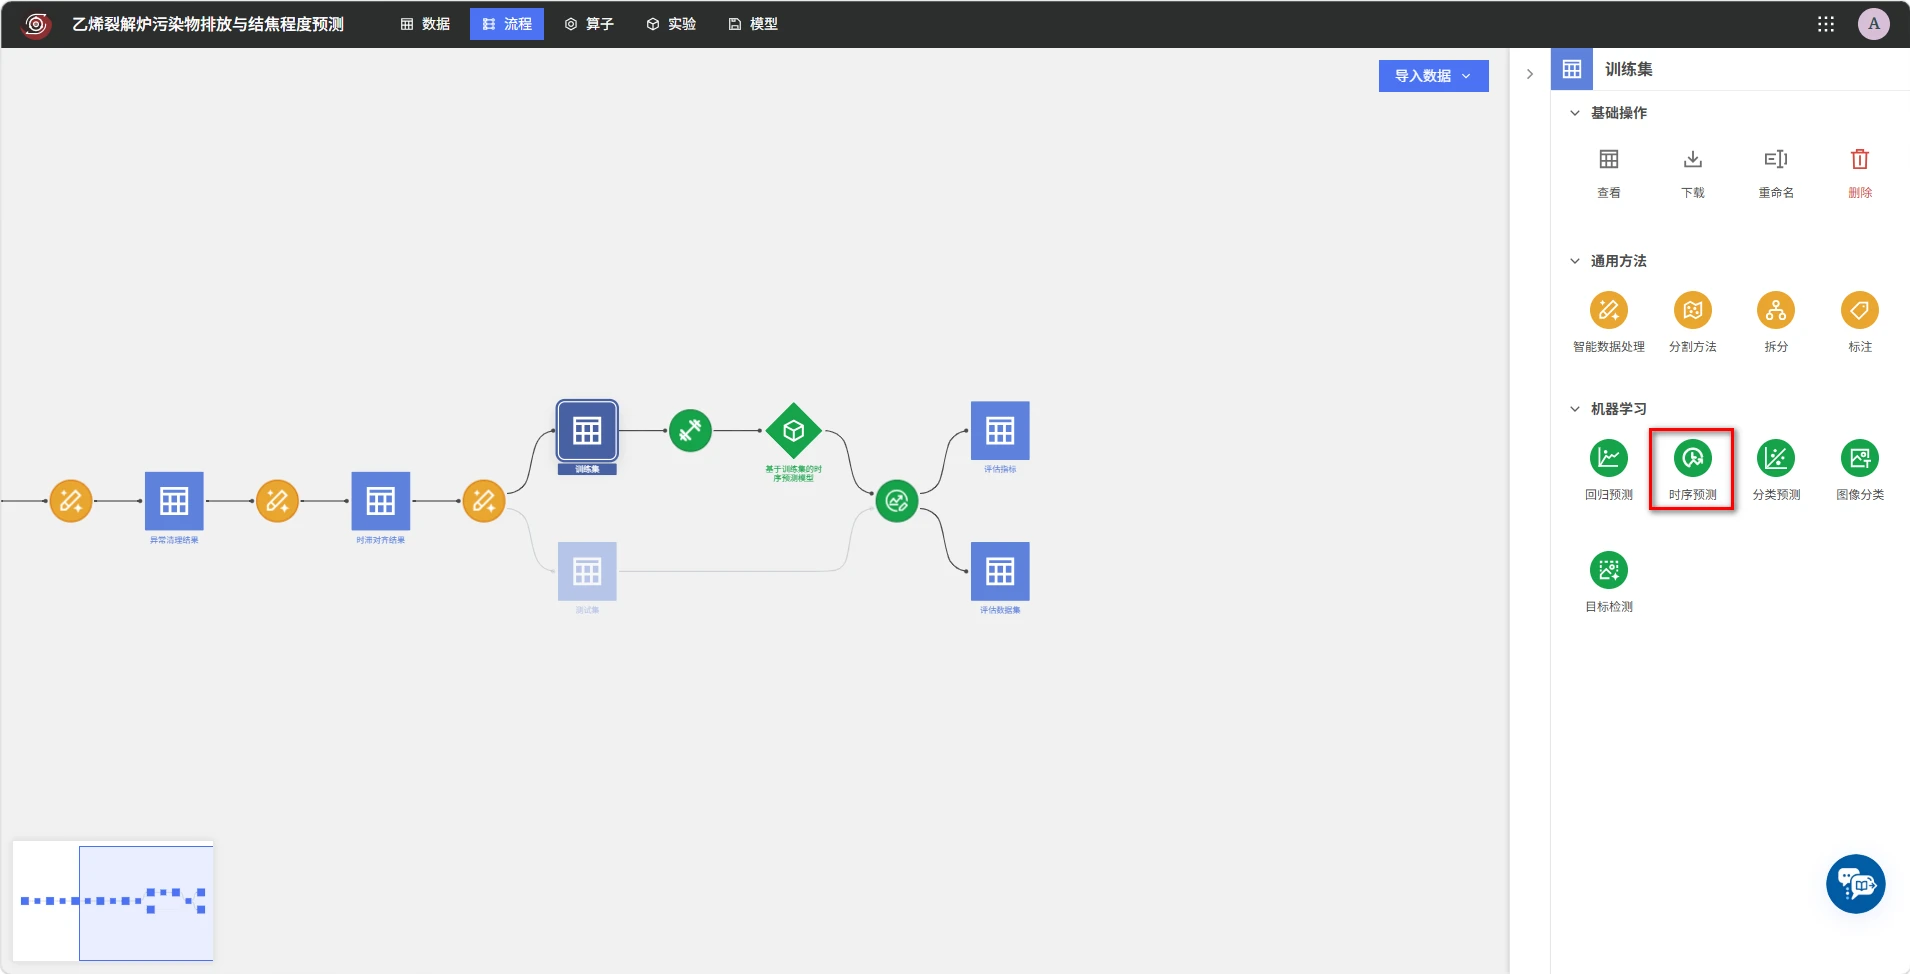Screen dimensions: 1910x974
Task: Switch to the 模型 tab
Action: [x=753, y=24]
